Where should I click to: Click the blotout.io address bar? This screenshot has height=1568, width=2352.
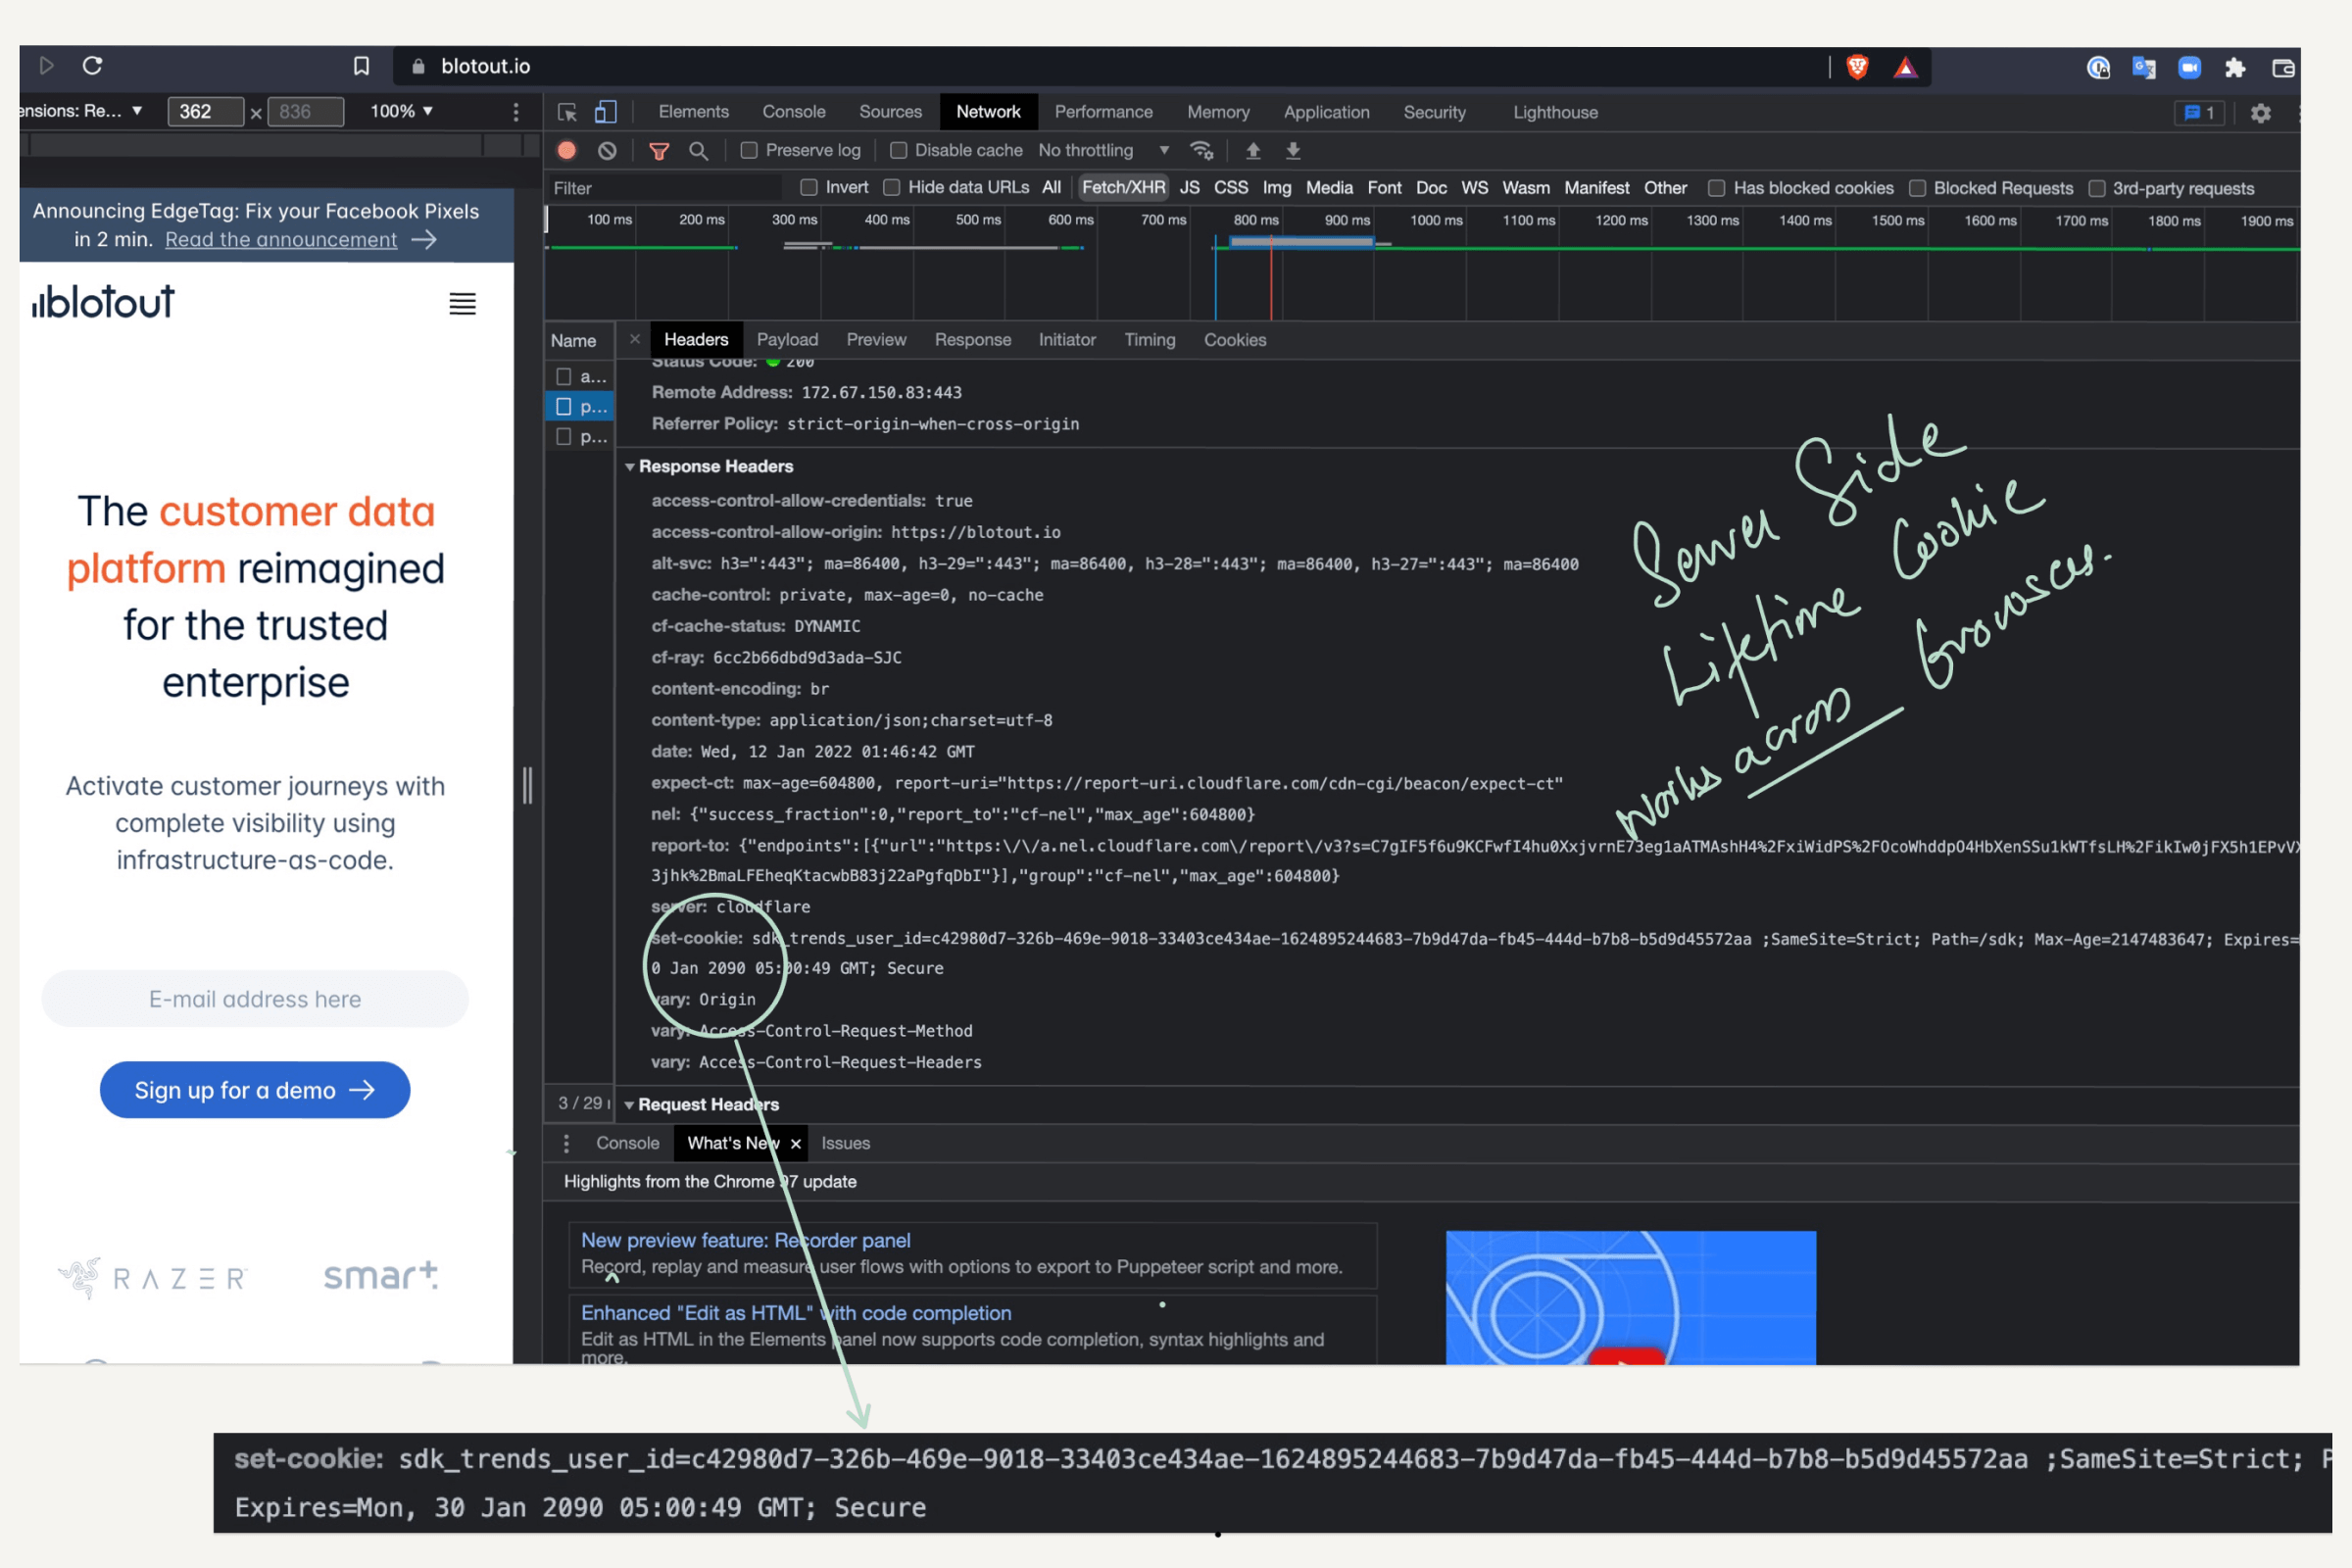pos(1110,67)
